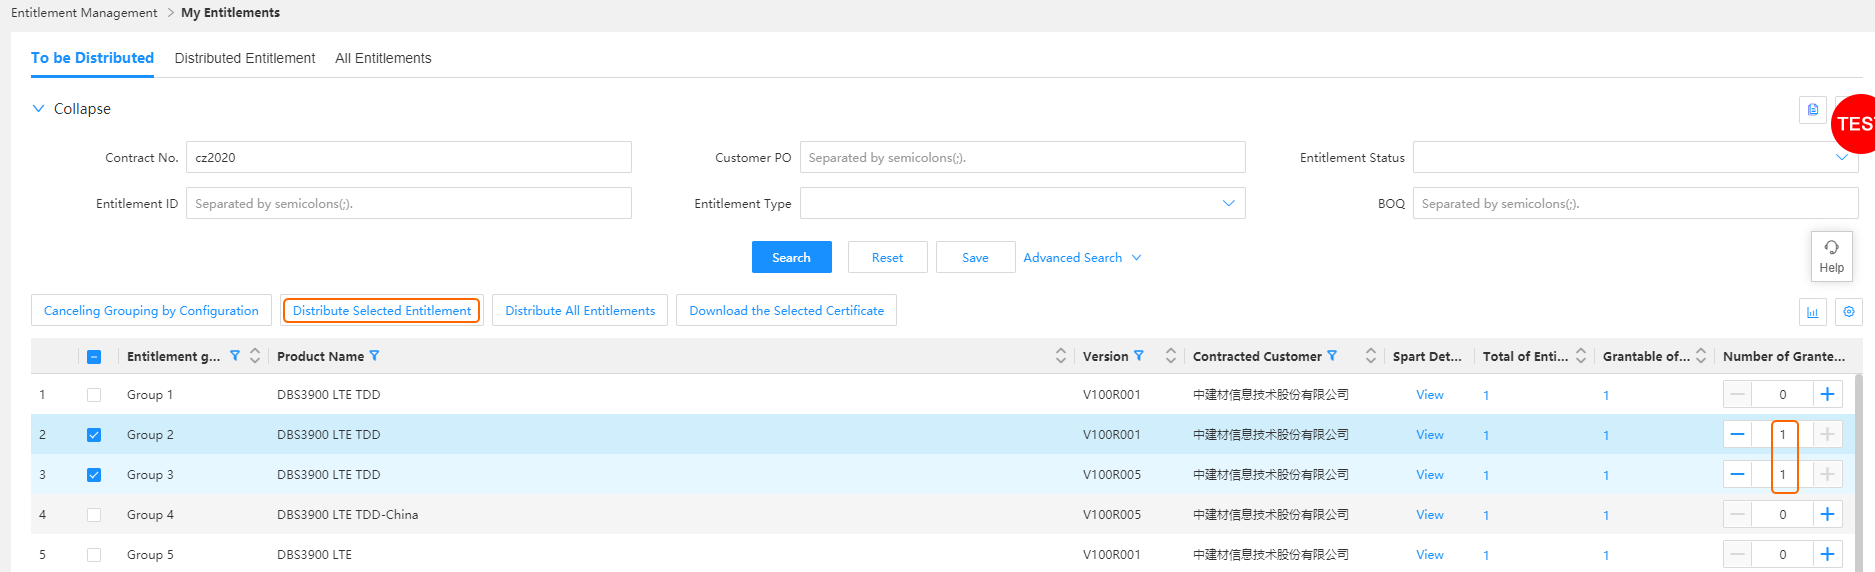Click the Entitlement ID input field
The width and height of the screenshot is (1875, 572).
pyautogui.click(x=409, y=203)
